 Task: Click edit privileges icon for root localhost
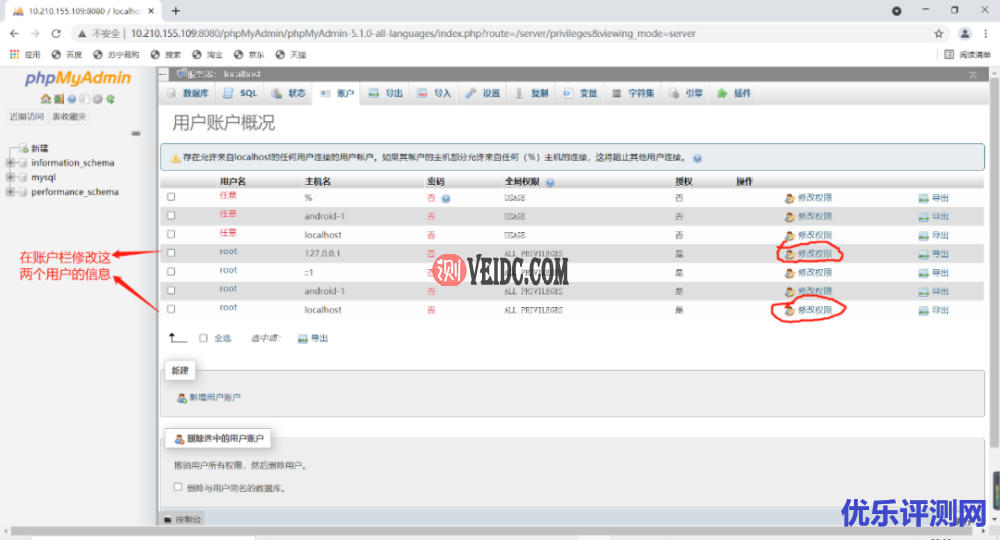click(790, 310)
